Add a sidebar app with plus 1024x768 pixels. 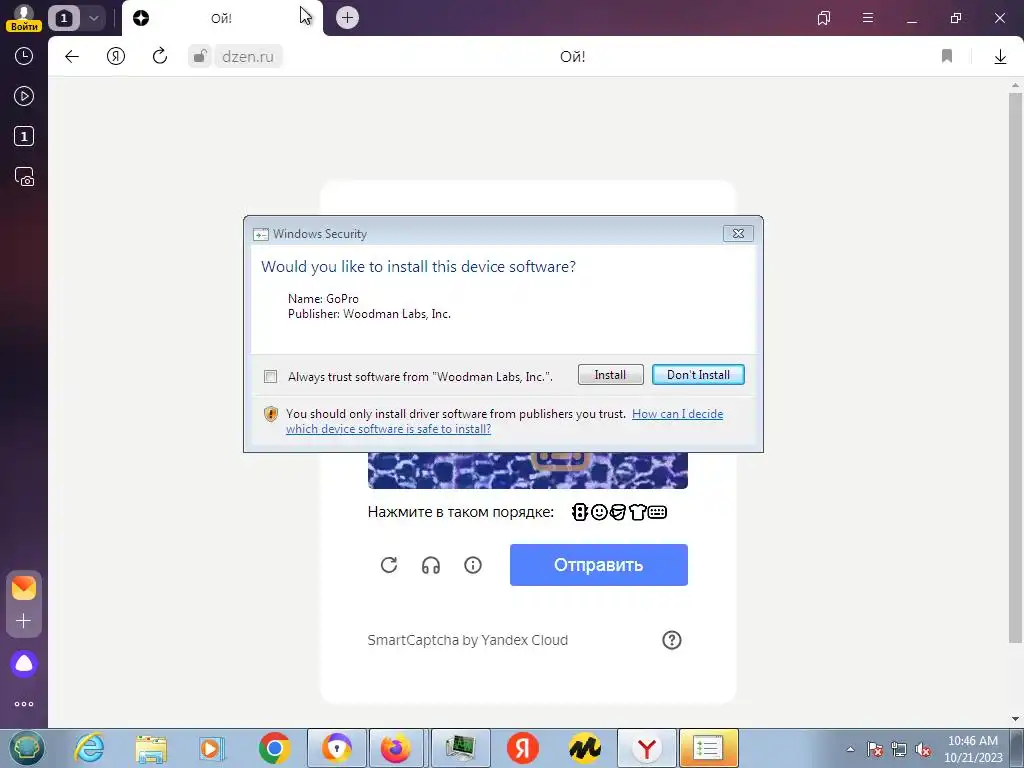point(24,620)
